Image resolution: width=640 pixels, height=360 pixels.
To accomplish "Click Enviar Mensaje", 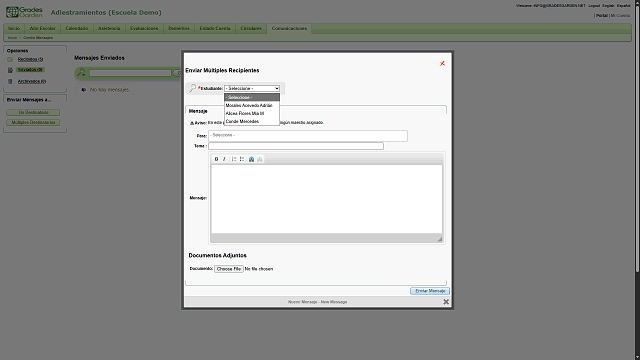I will (x=430, y=291).
